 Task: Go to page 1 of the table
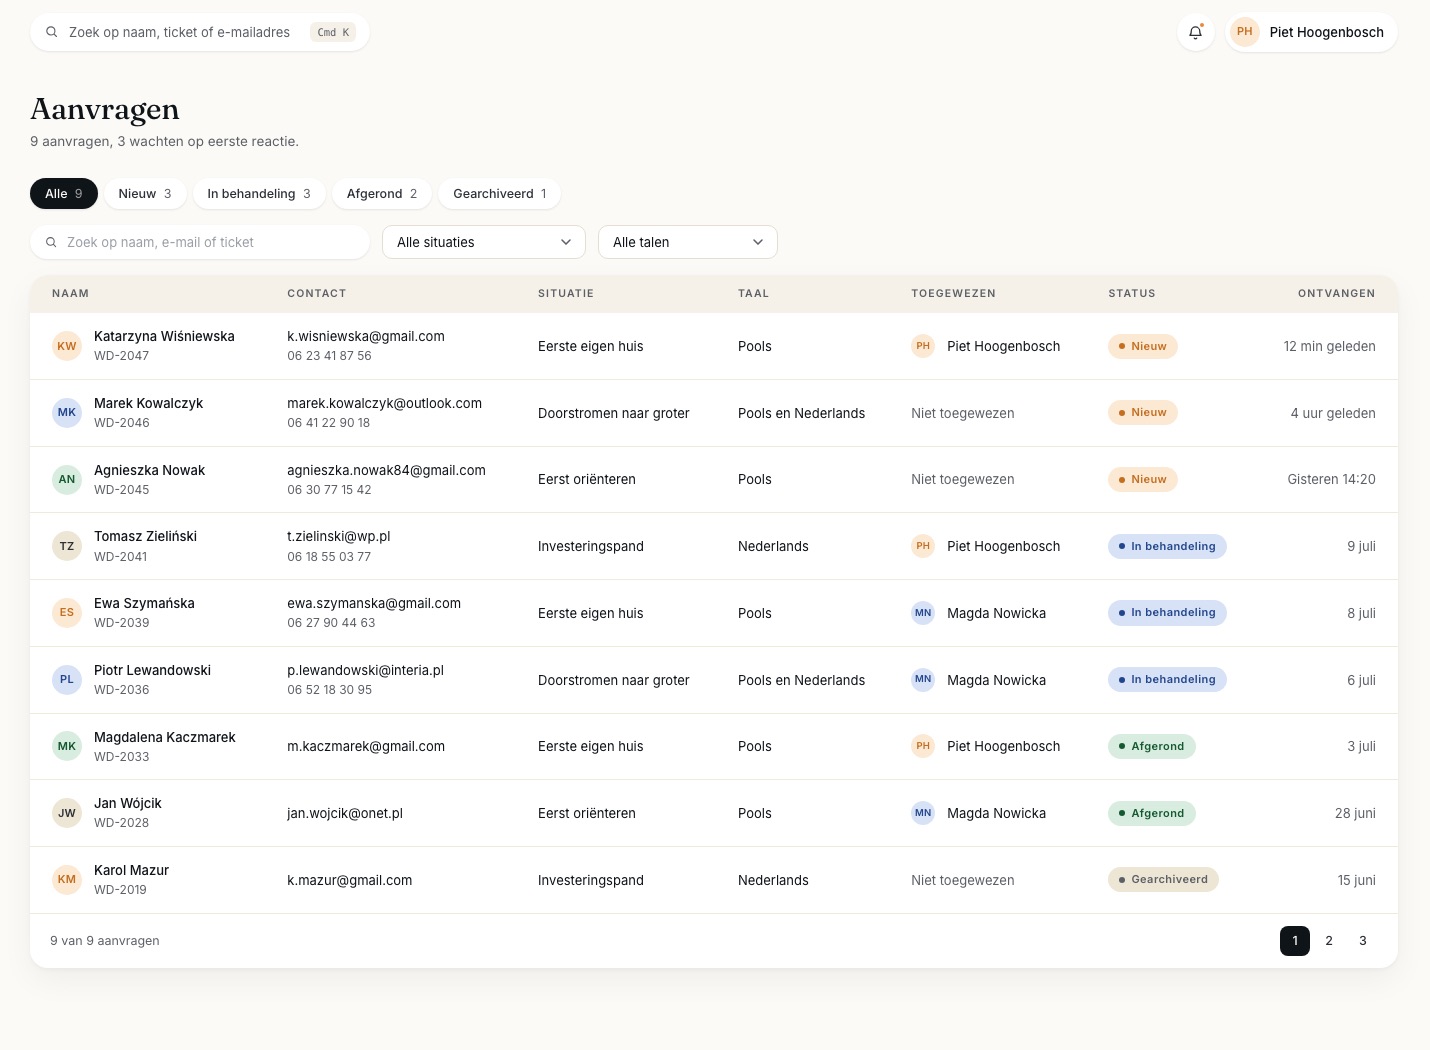tap(1295, 941)
